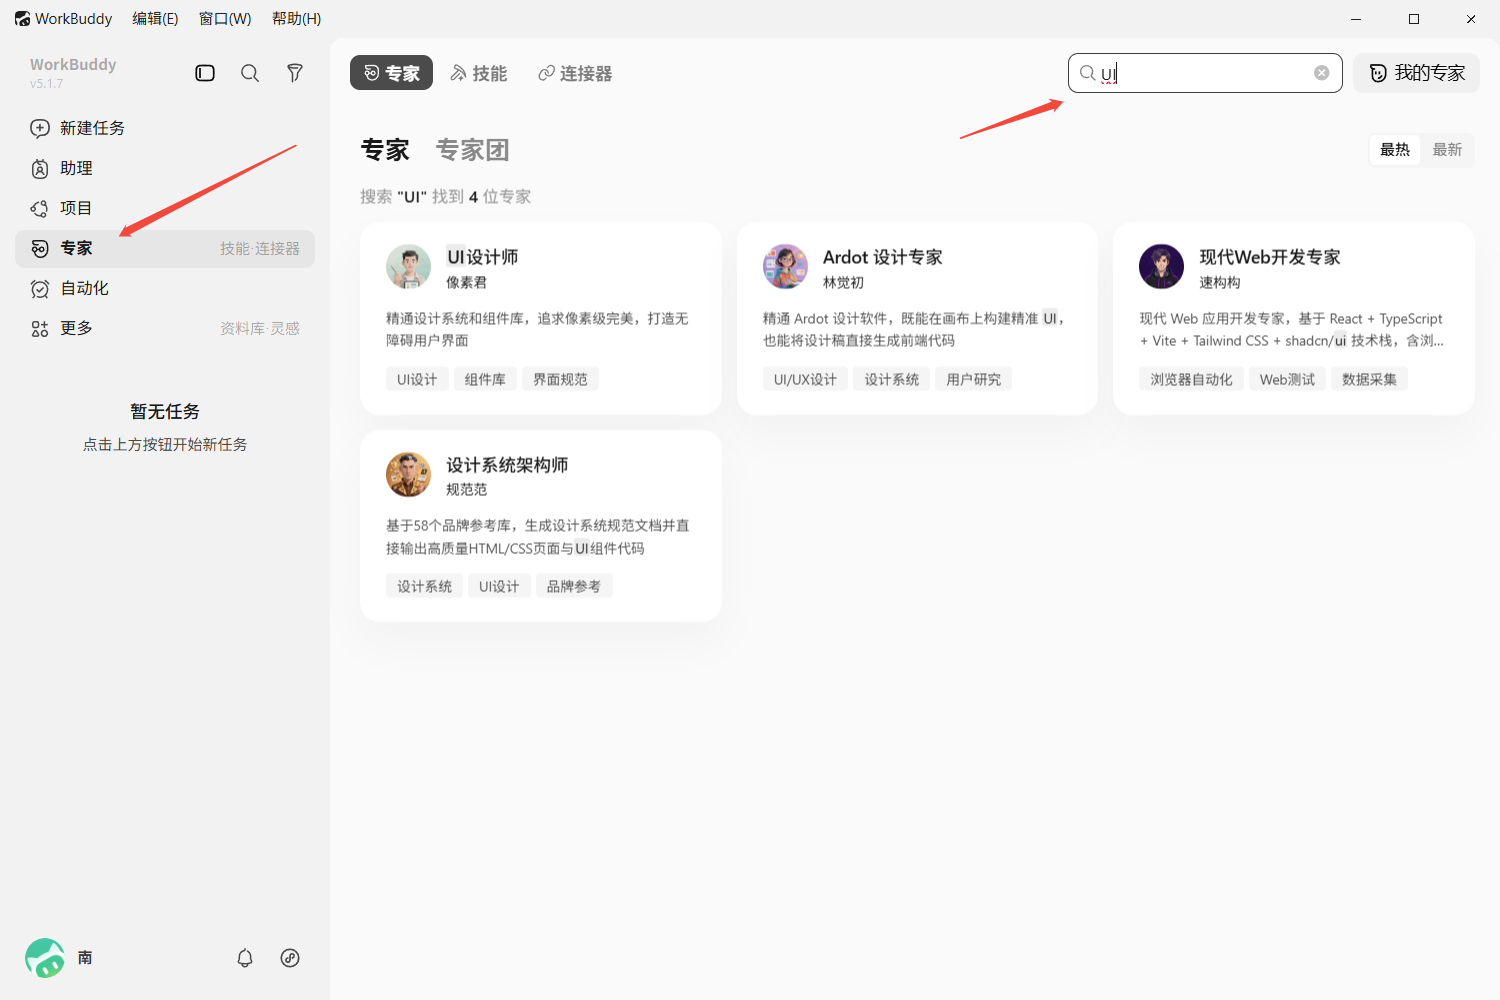Click the 林觉初 subtitle

coord(843,283)
